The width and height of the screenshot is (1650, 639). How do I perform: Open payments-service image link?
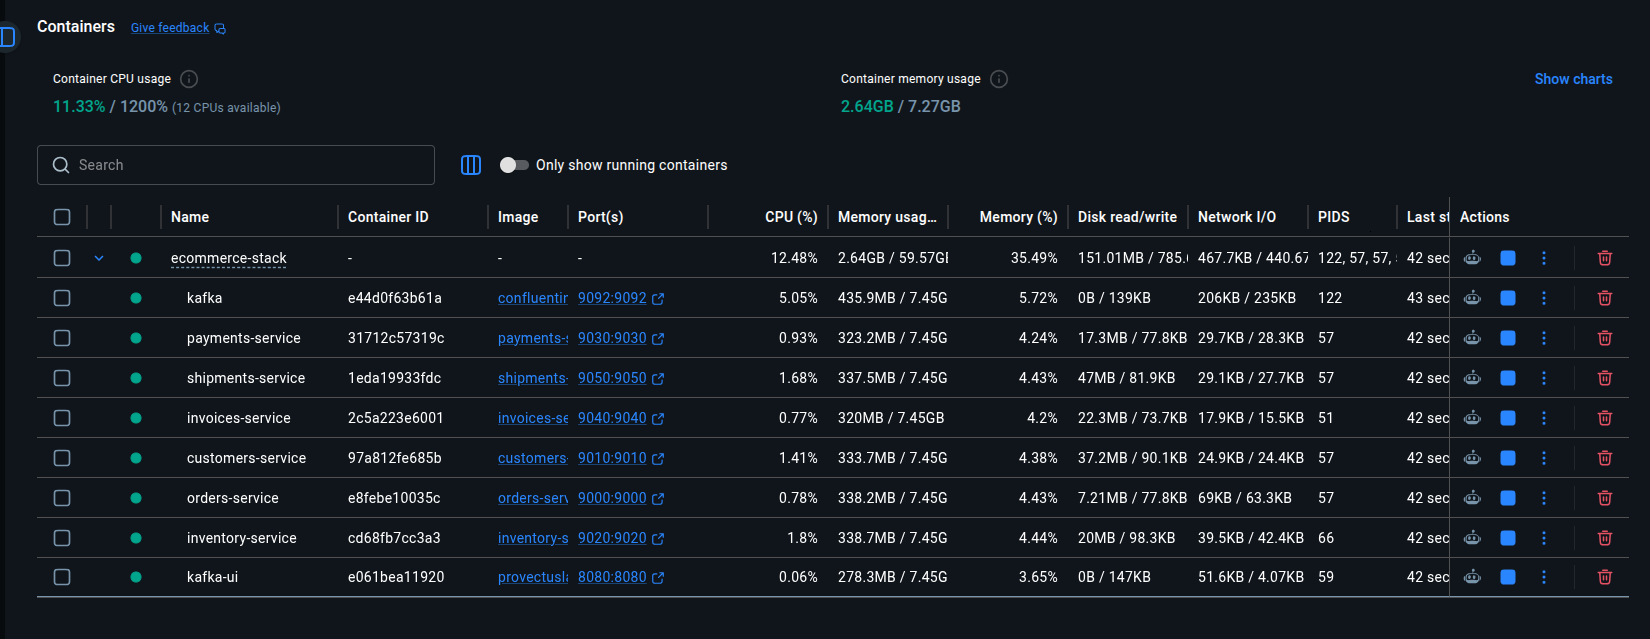(533, 338)
